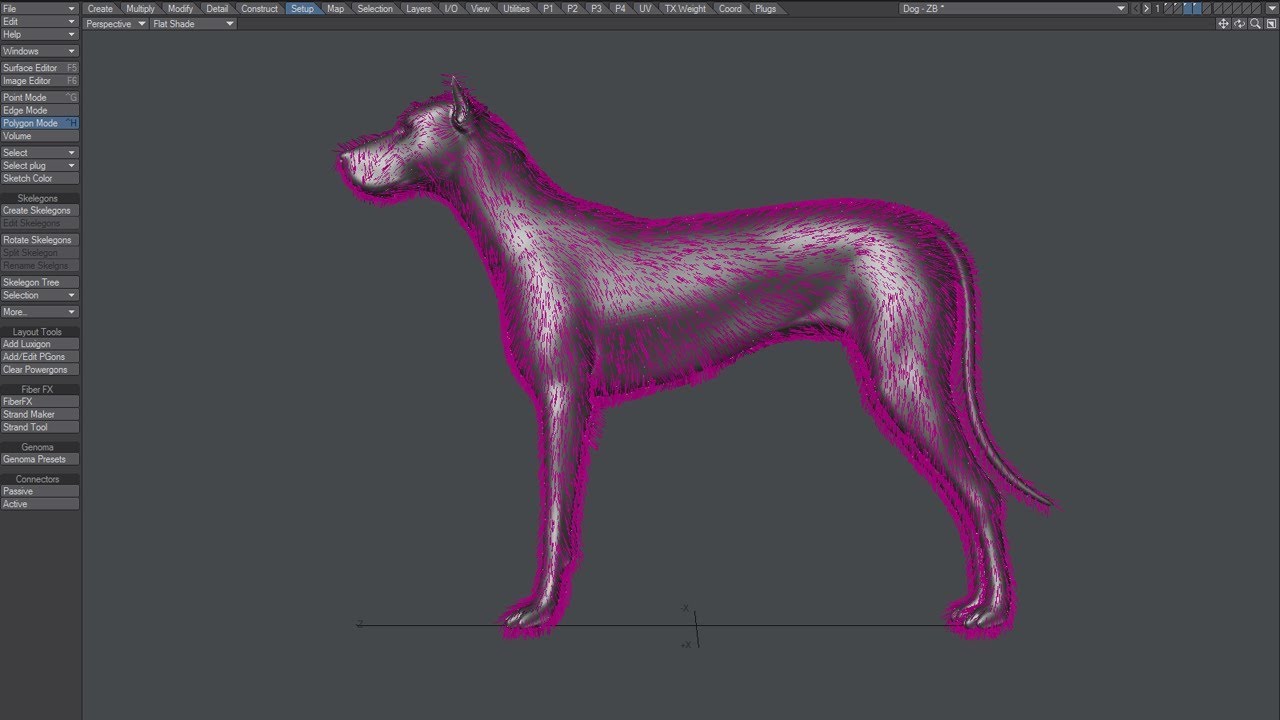Switch to the Plugs tab
1280x720 pixels.
point(765,8)
